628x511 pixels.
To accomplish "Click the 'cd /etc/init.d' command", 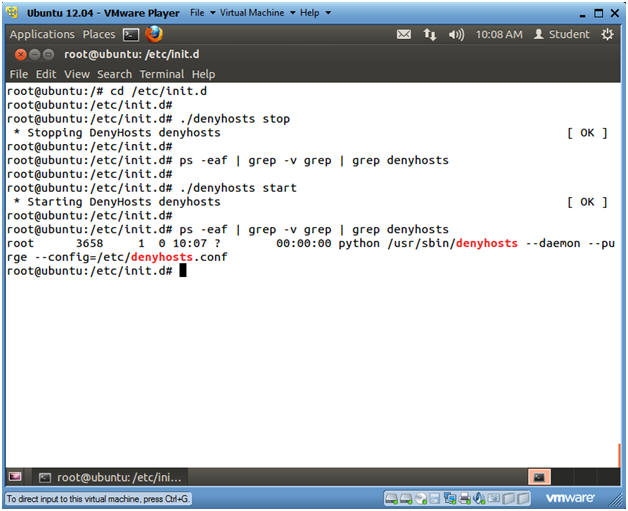I will (159, 91).
